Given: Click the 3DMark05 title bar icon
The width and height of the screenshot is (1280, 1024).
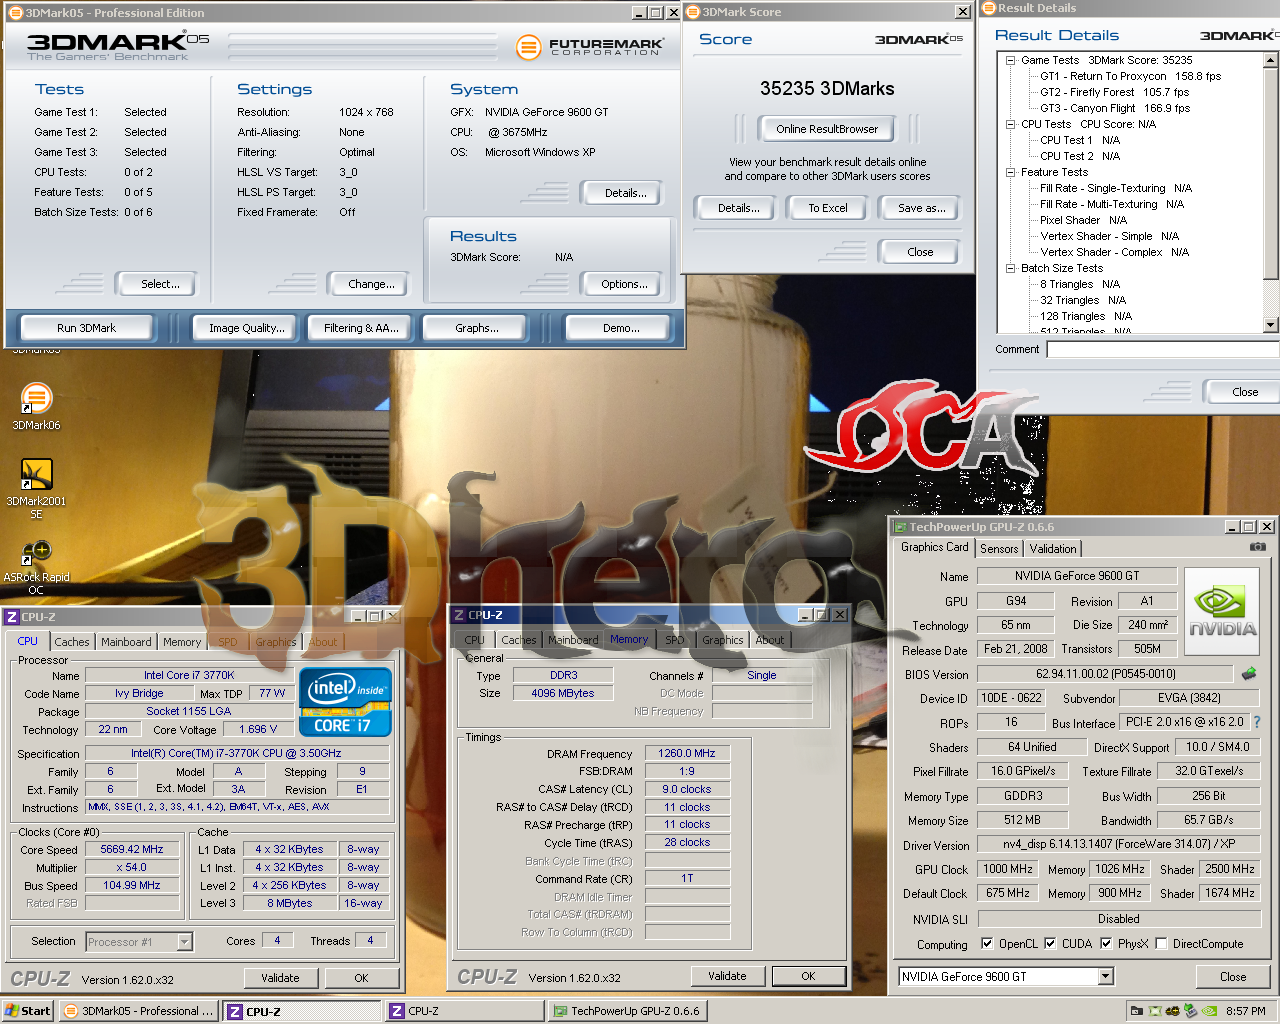Looking at the screenshot, I should pyautogui.click(x=15, y=12).
